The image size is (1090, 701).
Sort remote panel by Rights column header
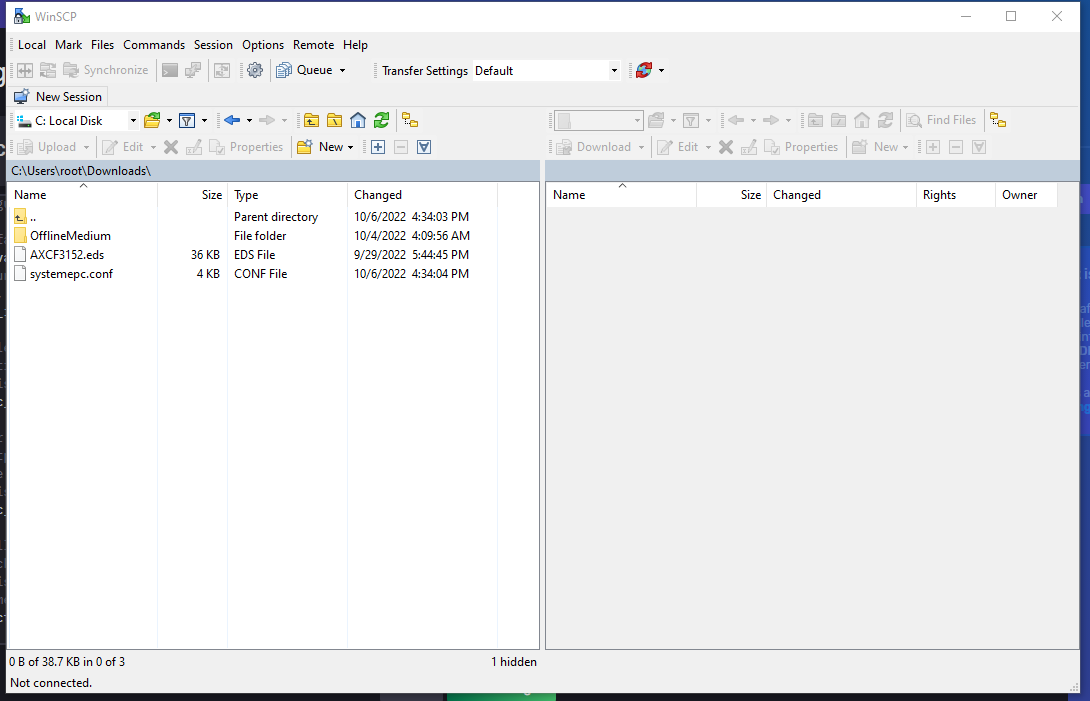click(956, 195)
